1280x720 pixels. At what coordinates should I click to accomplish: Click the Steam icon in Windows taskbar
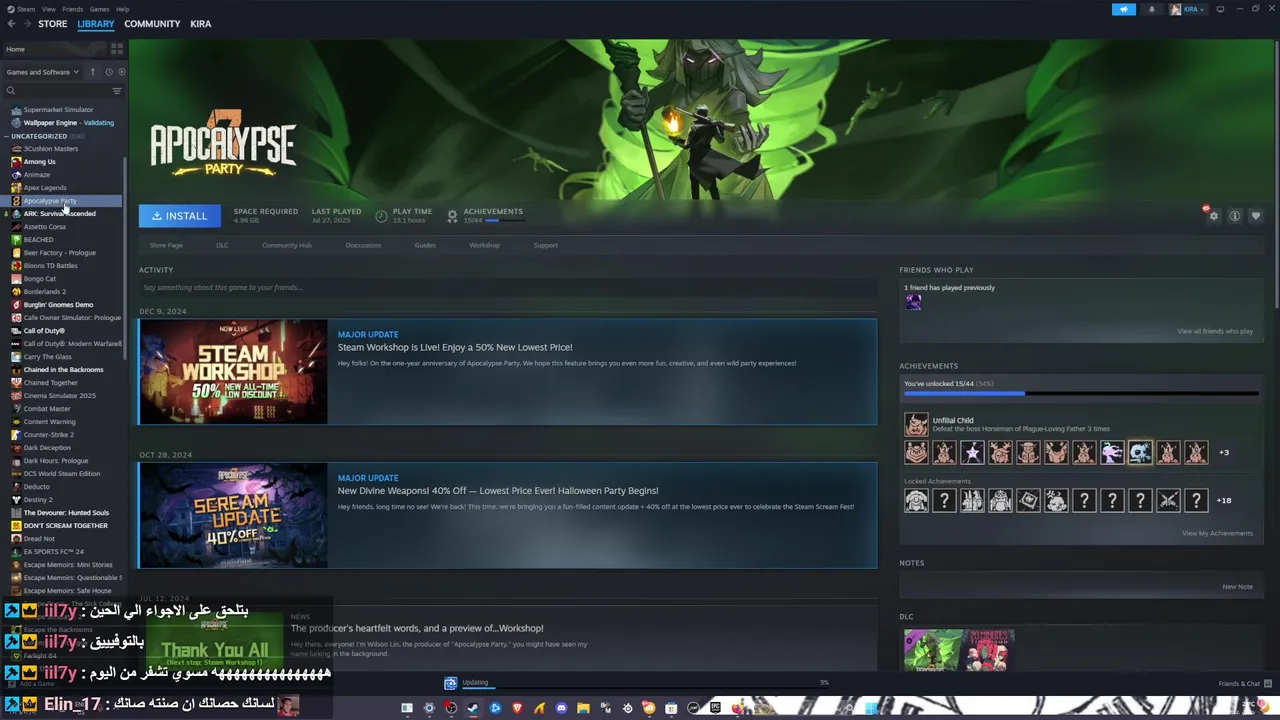(x=473, y=708)
